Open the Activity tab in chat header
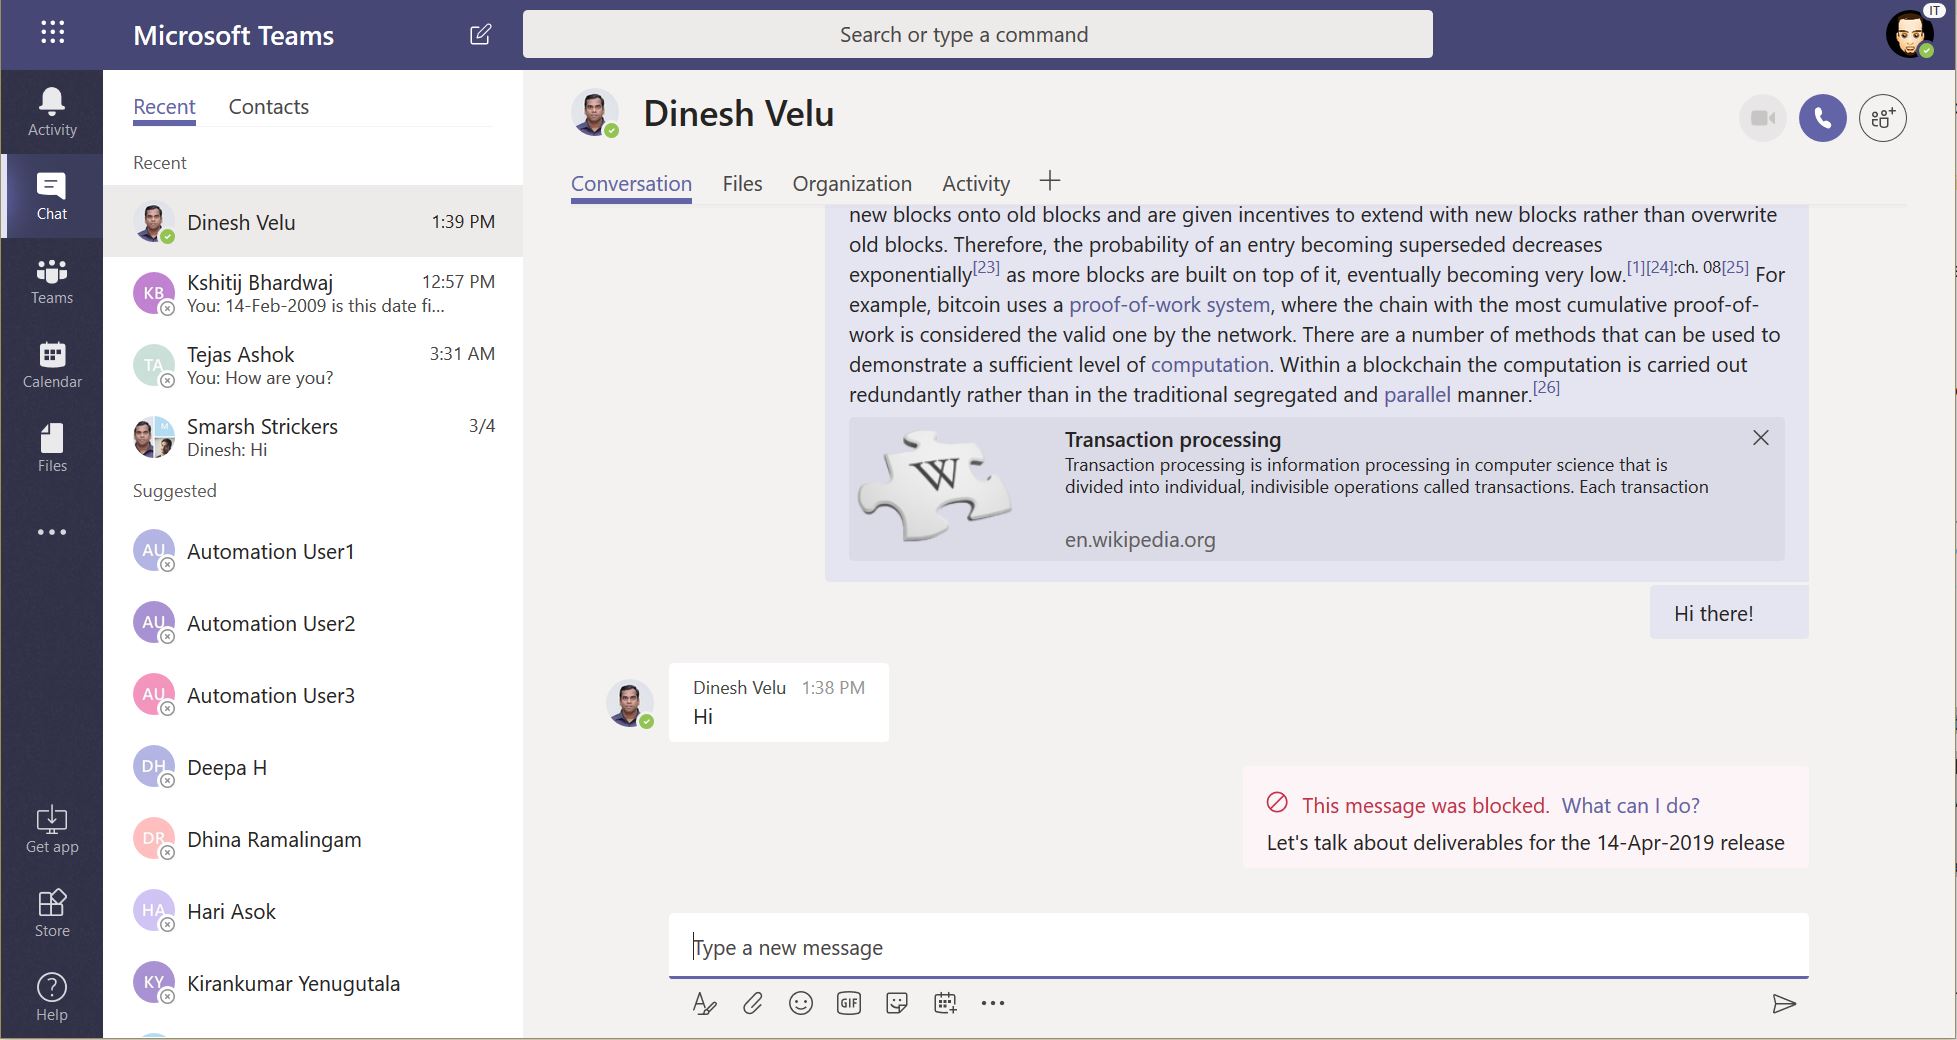Image resolution: width=1957 pixels, height=1040 pixels. click(x=976, y=184)
